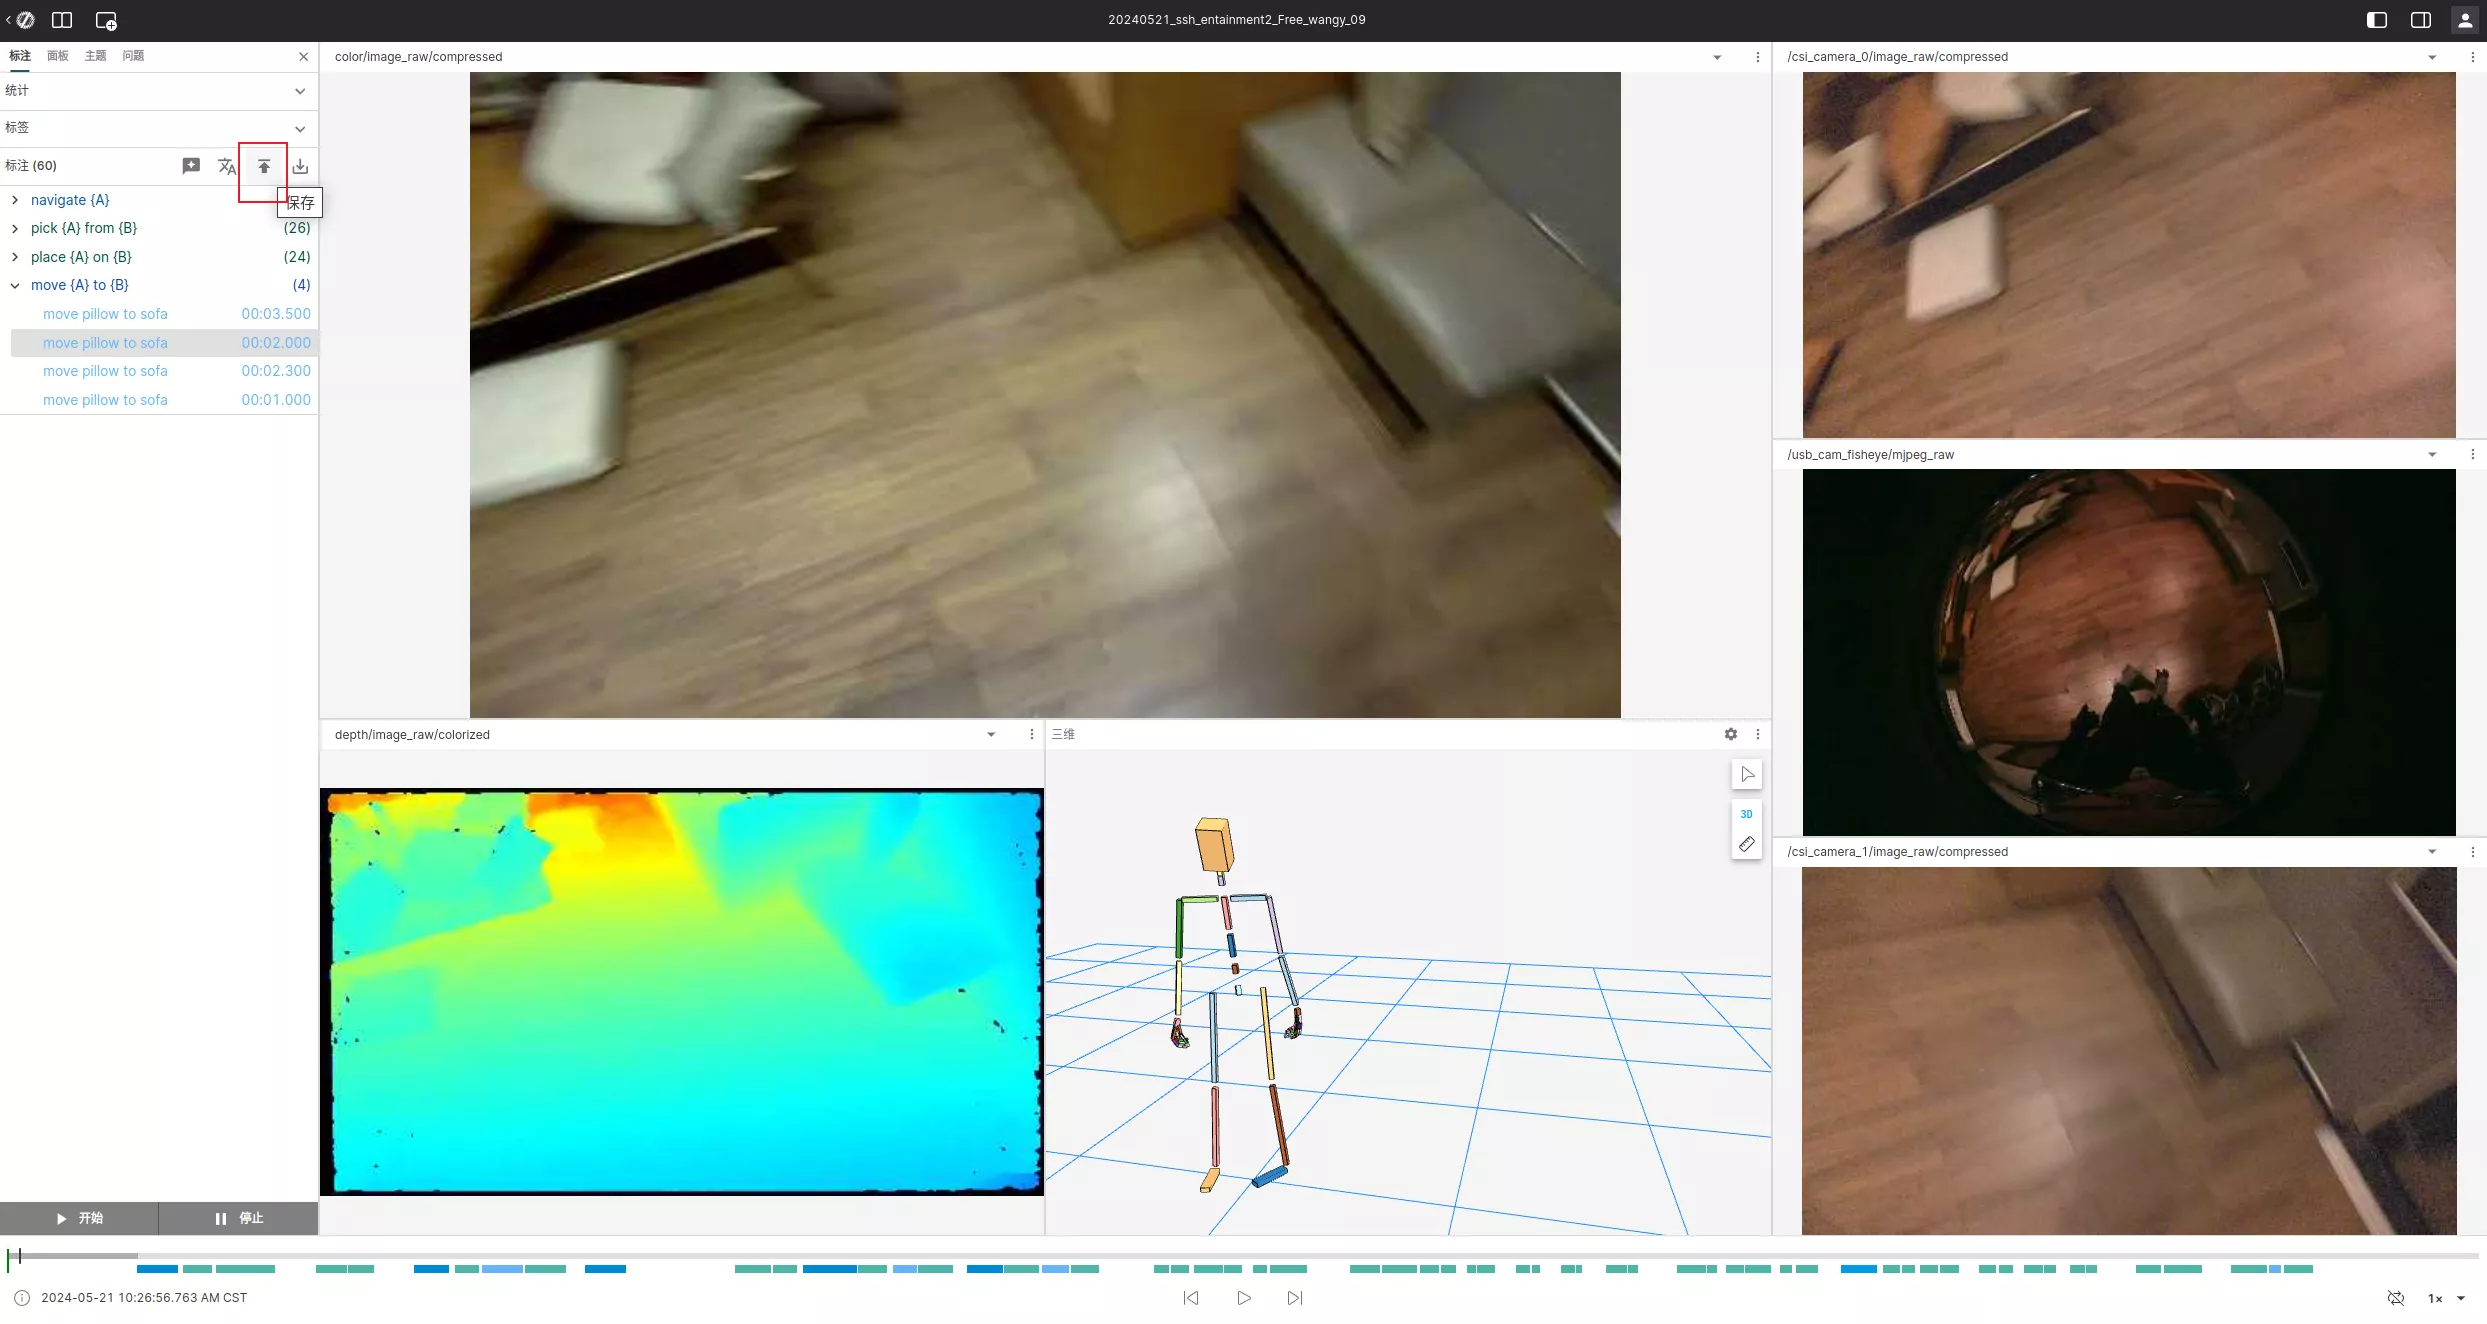
Task: Switch to the 面板 tab
Action: [58, 56]
